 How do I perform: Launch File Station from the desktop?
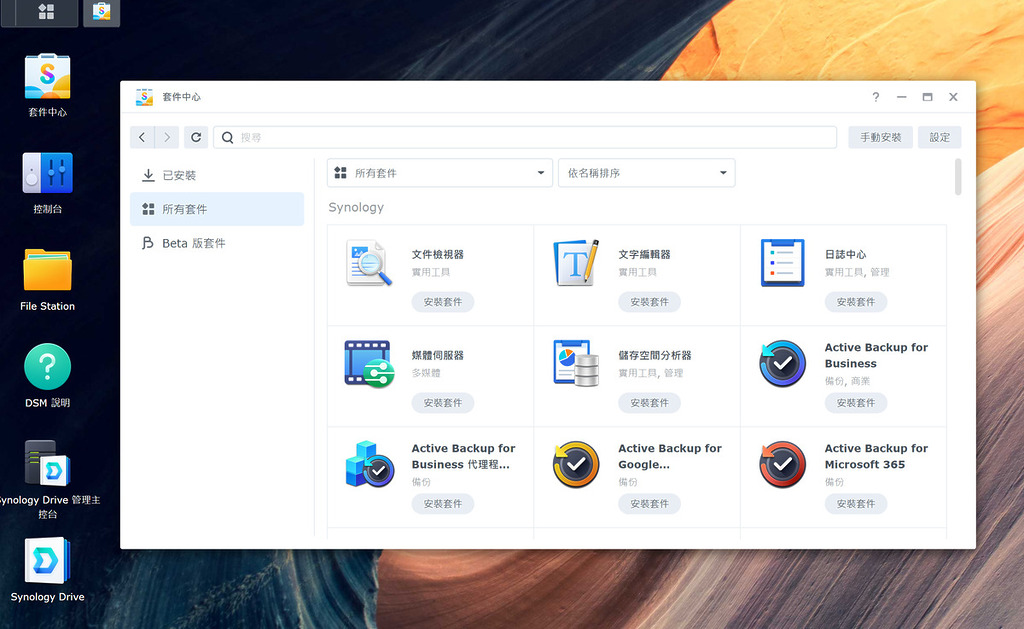click(47, 270)
